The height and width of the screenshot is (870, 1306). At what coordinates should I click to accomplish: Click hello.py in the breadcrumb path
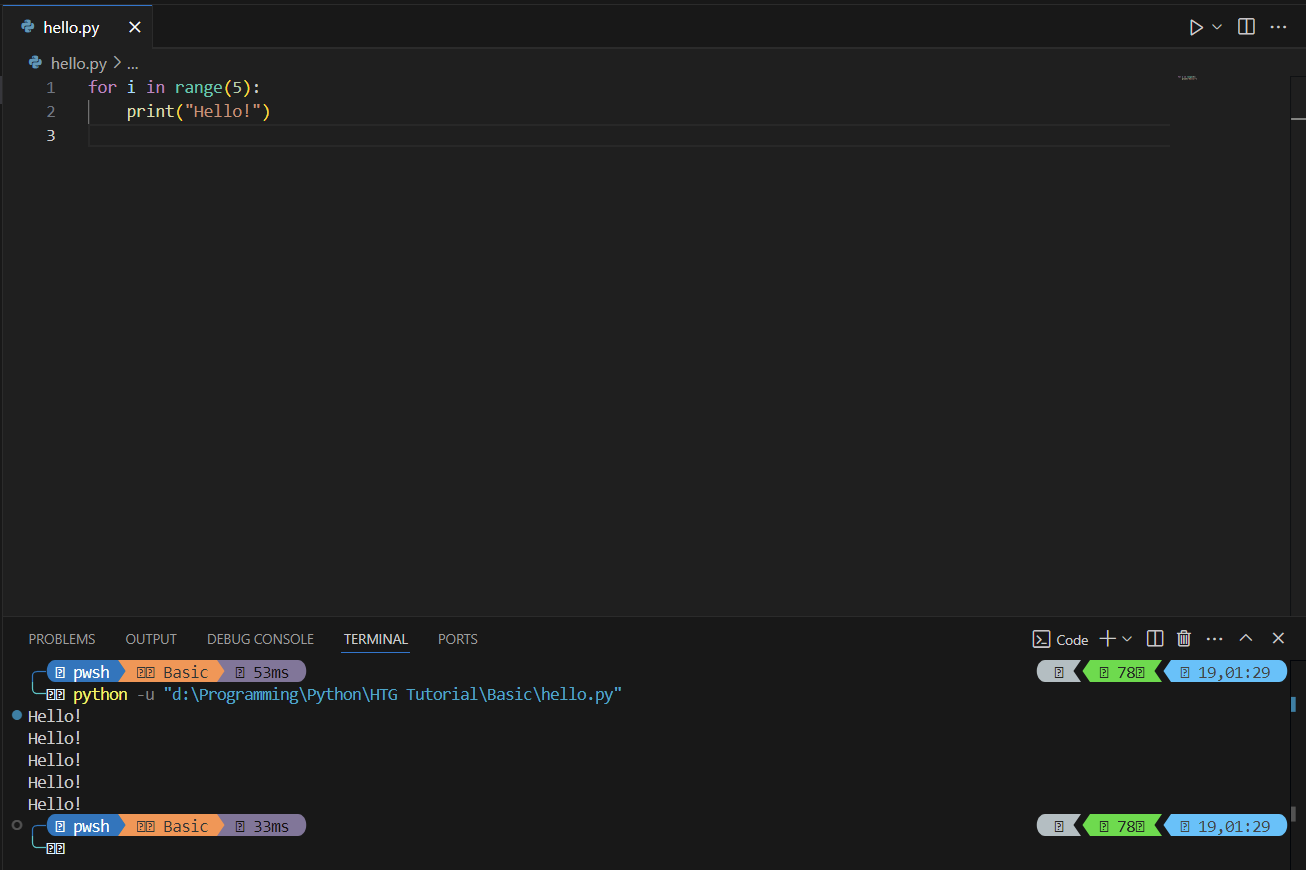coord(78,63)
